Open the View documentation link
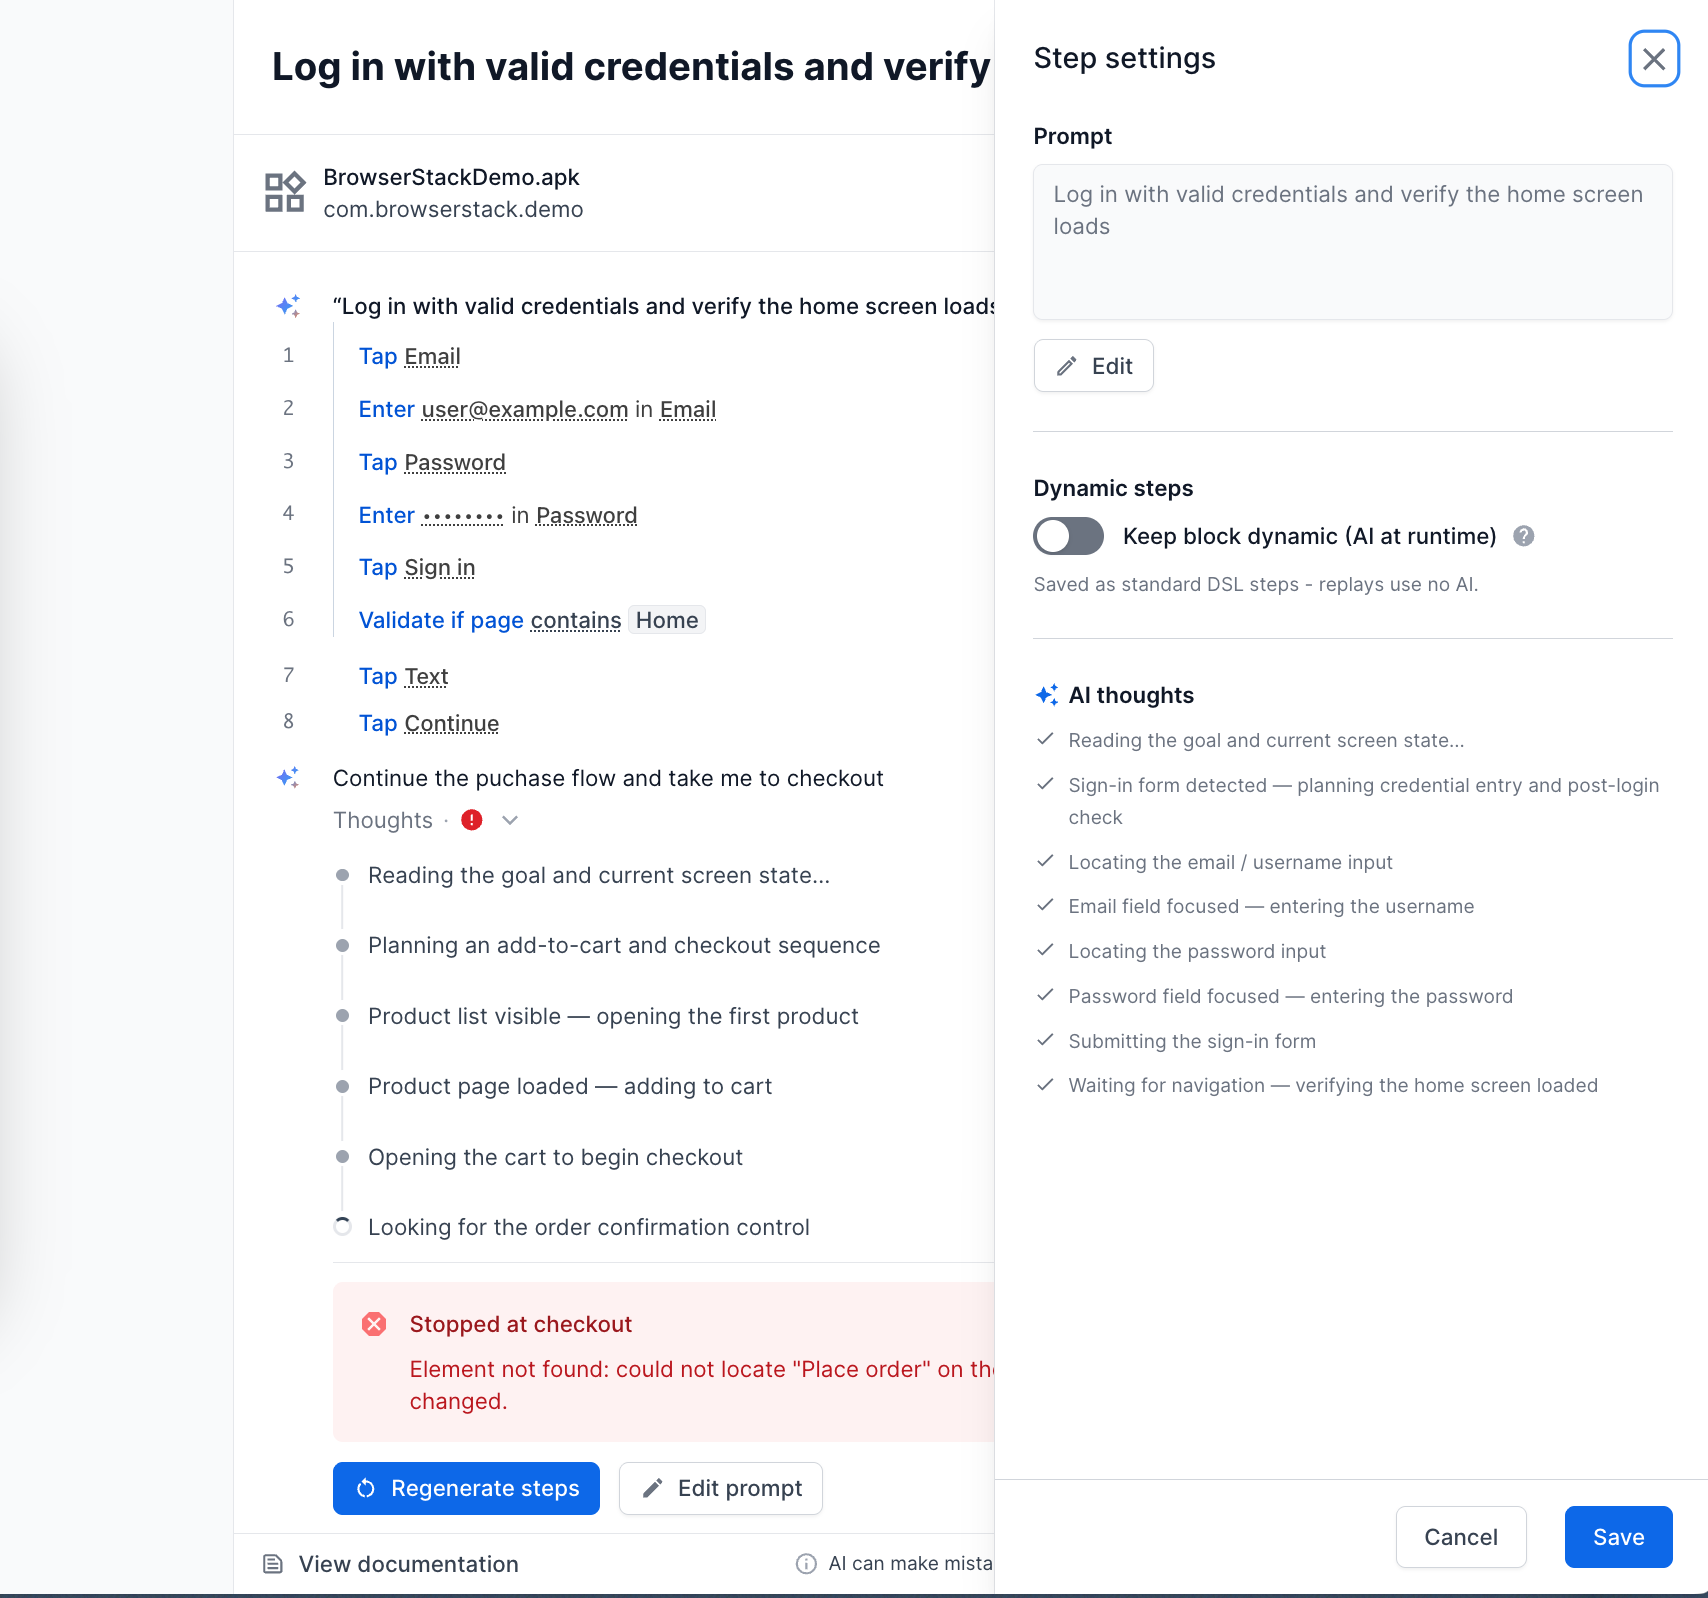The height and width of the screenshot is (1598, 1708). pyautogui.click(x=408, y=1564)
